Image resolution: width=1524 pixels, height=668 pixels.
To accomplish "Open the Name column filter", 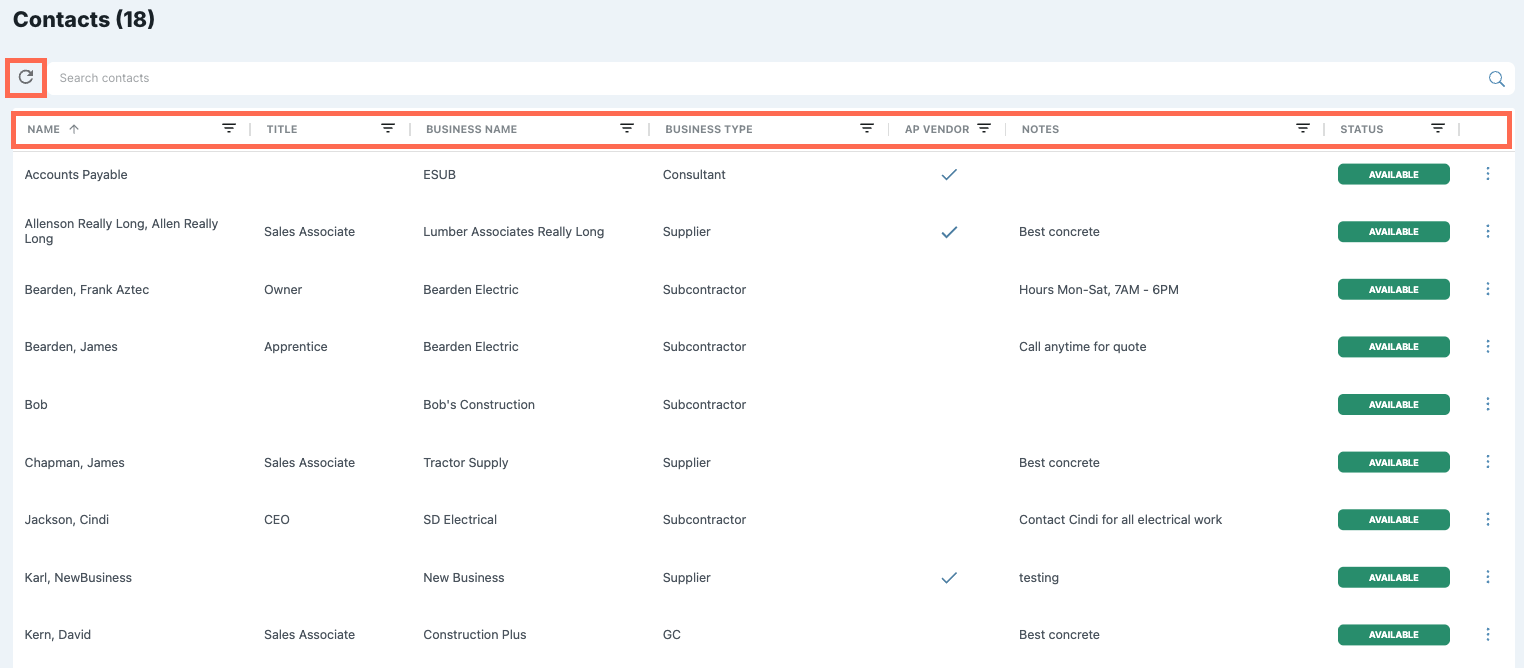I will (229, 128).
